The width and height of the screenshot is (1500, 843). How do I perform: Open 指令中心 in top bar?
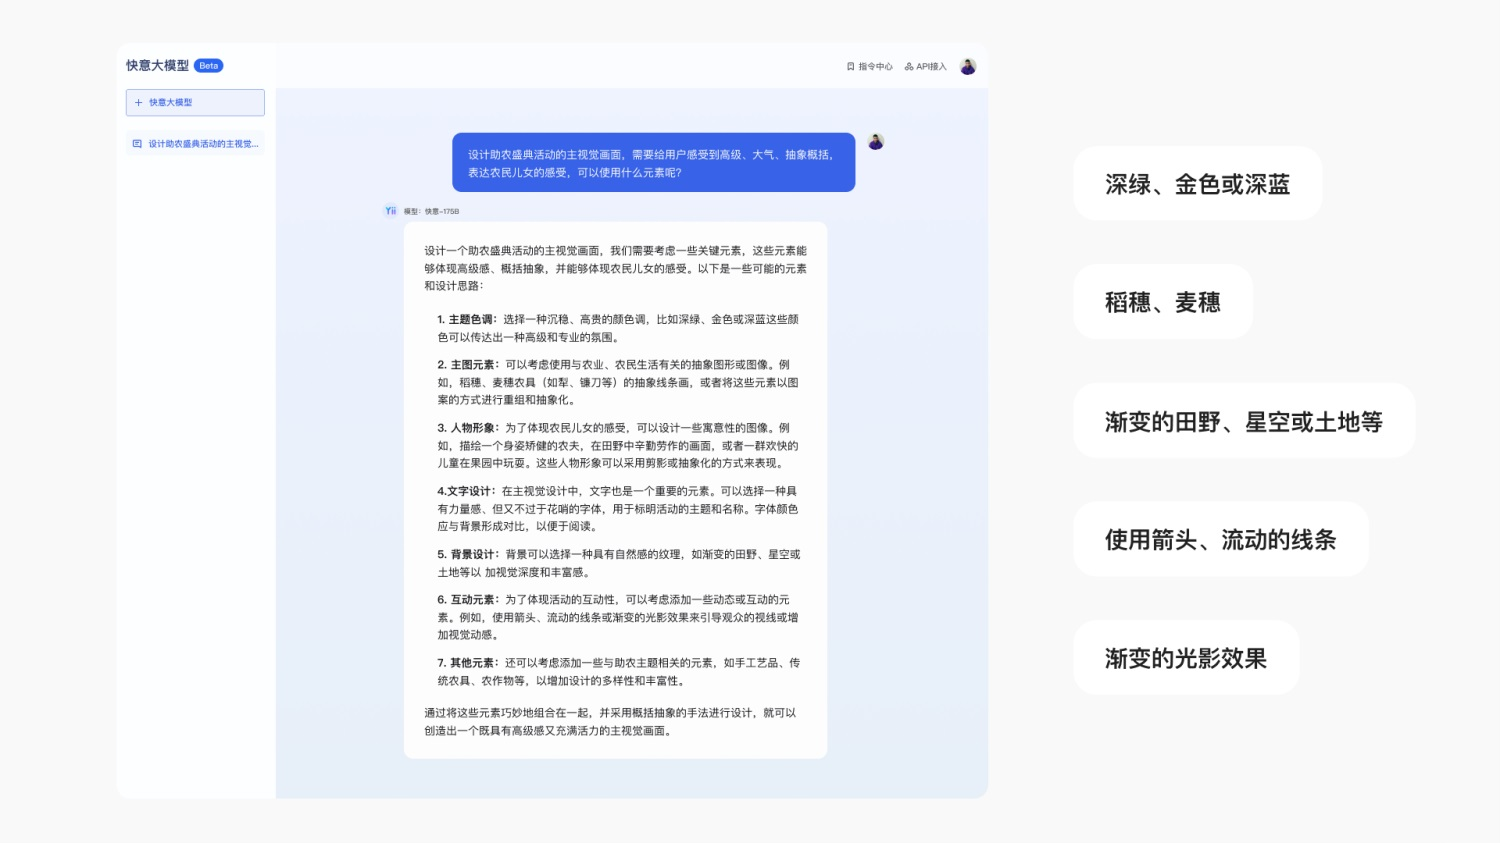click(x=869, y=67)
